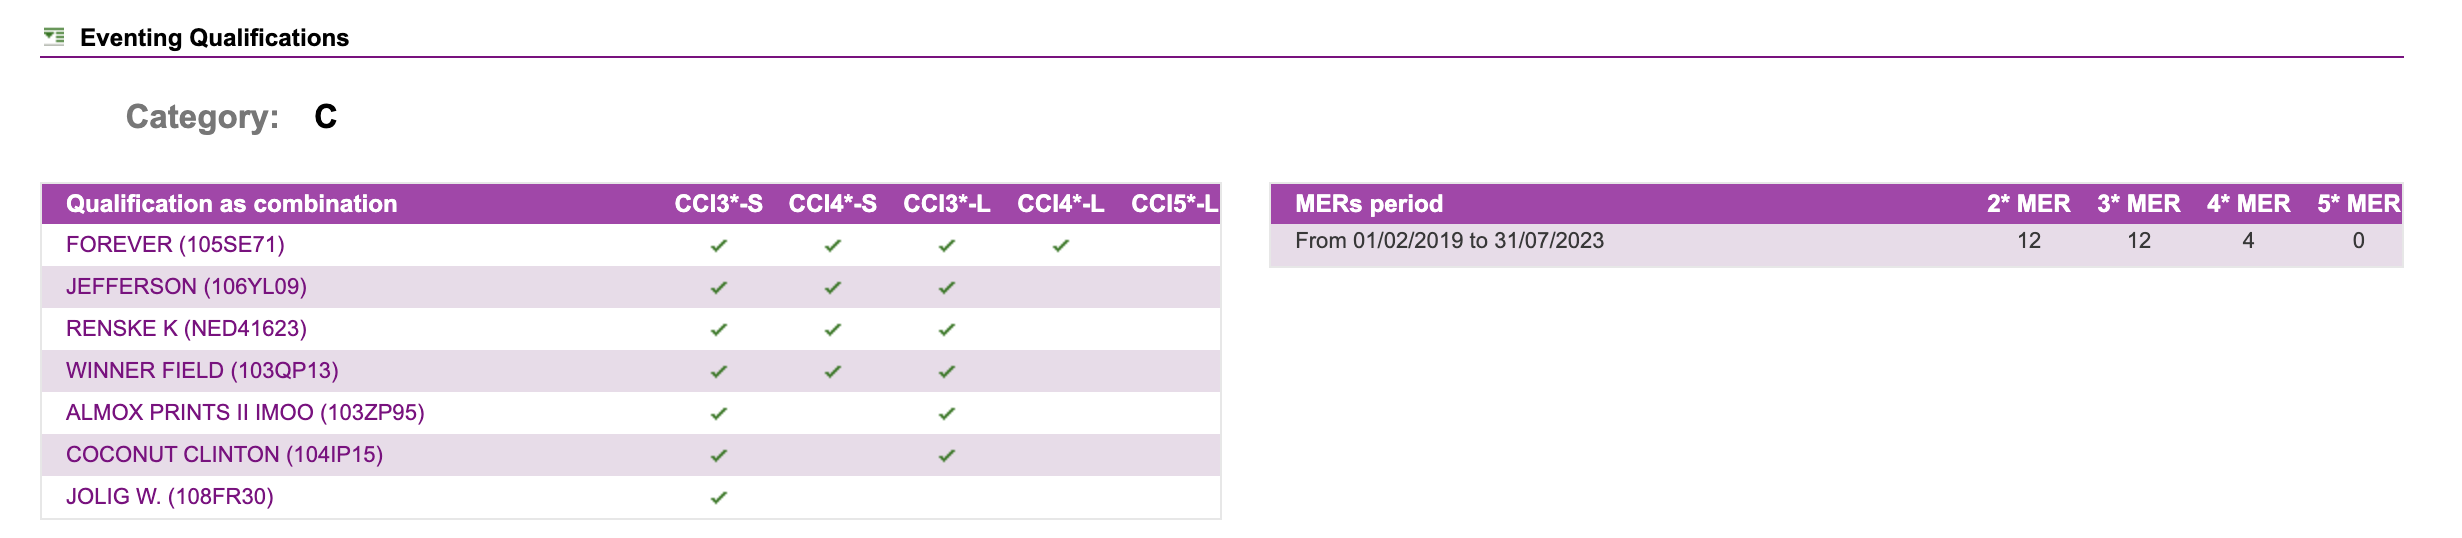The height and width of the screenshot is (538, 2462).
Task: Click COCONUT CLINTON's CCI3*-S green checkmark
Action: 719,455
